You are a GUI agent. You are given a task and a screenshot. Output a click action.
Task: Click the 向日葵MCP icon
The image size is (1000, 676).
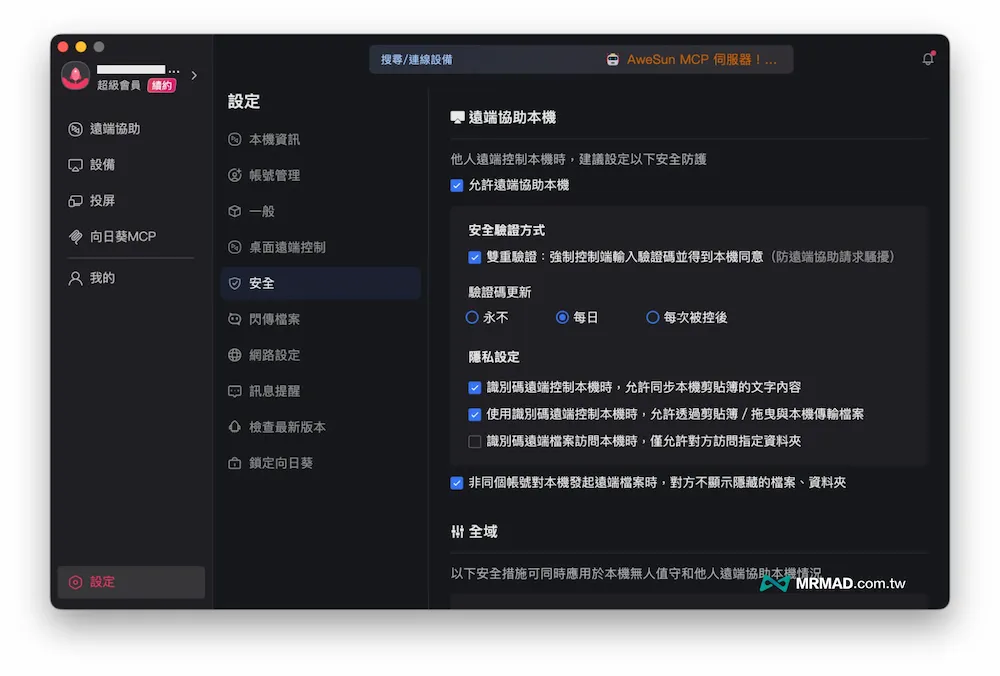[x=75, y=237]
